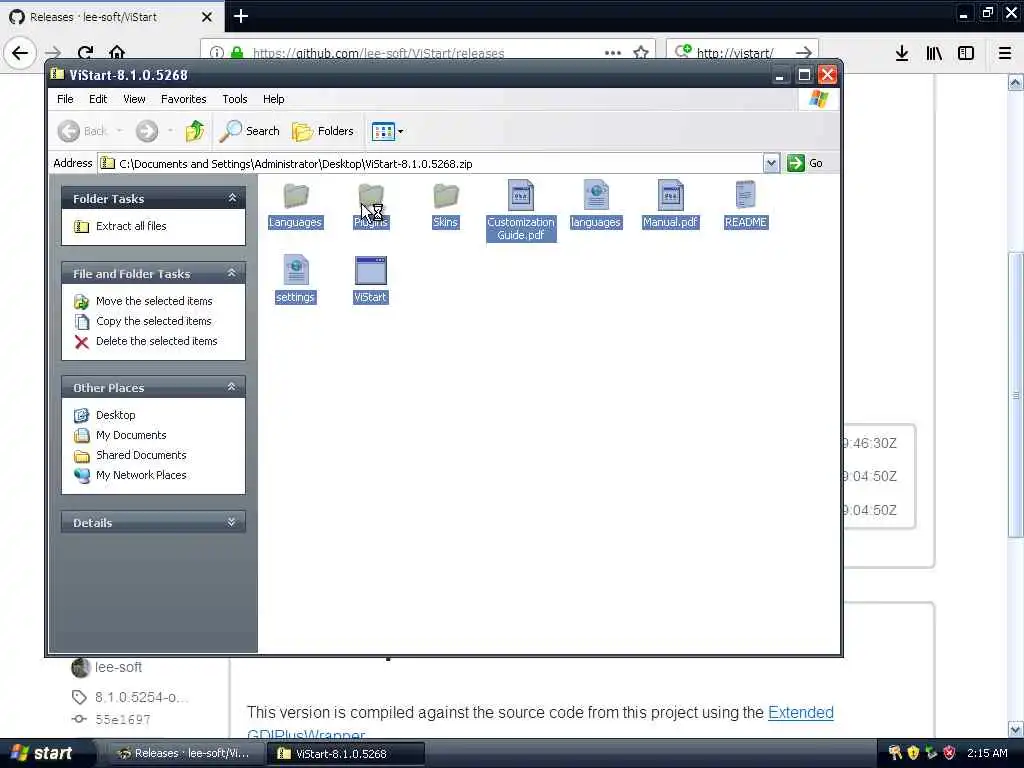The height and width of the screenshot is (768, 1024).
Task: Click browser page scrollbar down arrow
Action: (x=1015, y=729)
